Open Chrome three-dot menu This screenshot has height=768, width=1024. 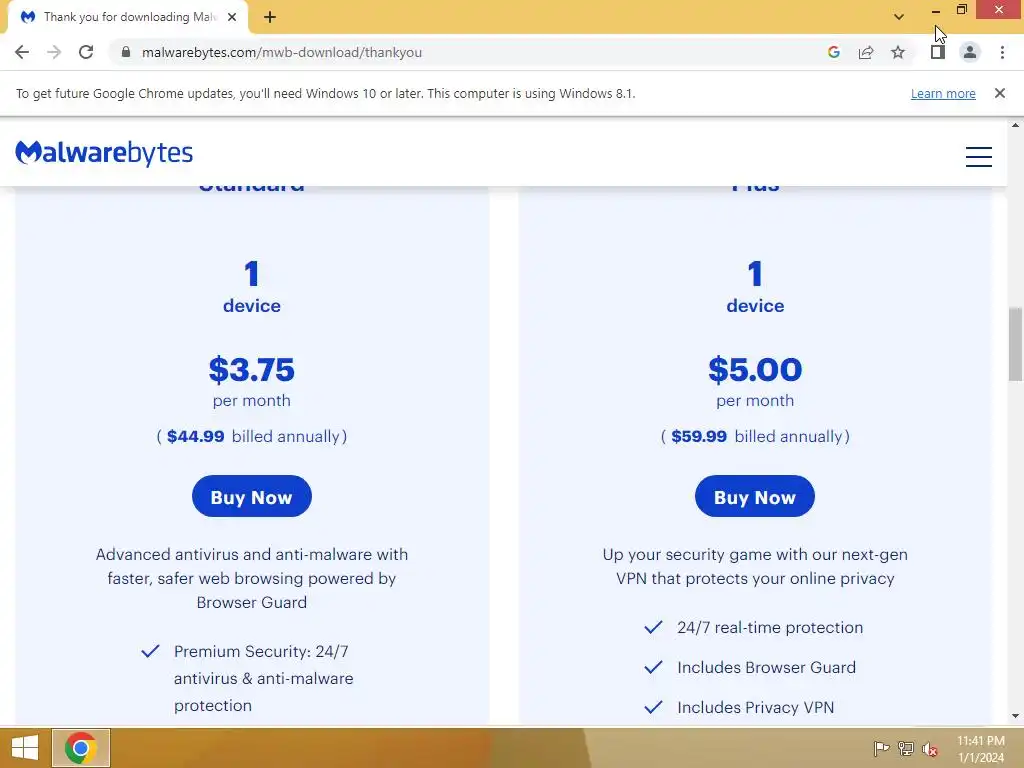1002,52
